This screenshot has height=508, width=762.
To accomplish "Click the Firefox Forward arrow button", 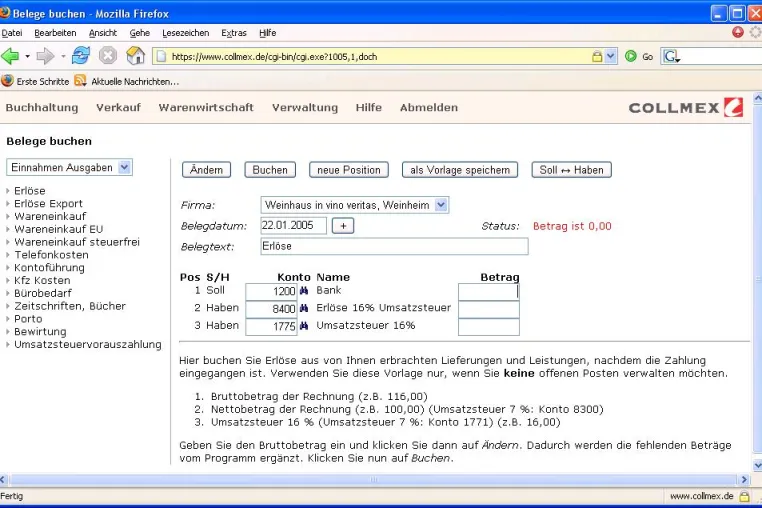I will click(45, 56).
